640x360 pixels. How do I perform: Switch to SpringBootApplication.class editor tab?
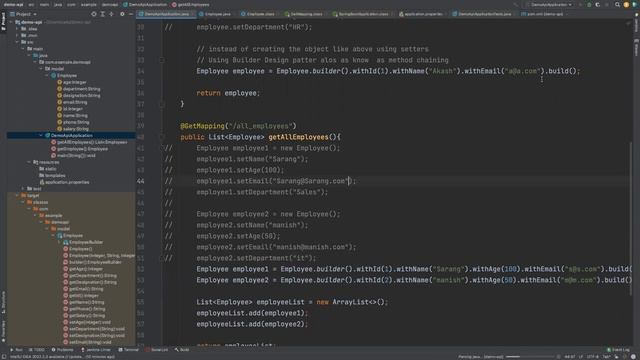(363, 14)
